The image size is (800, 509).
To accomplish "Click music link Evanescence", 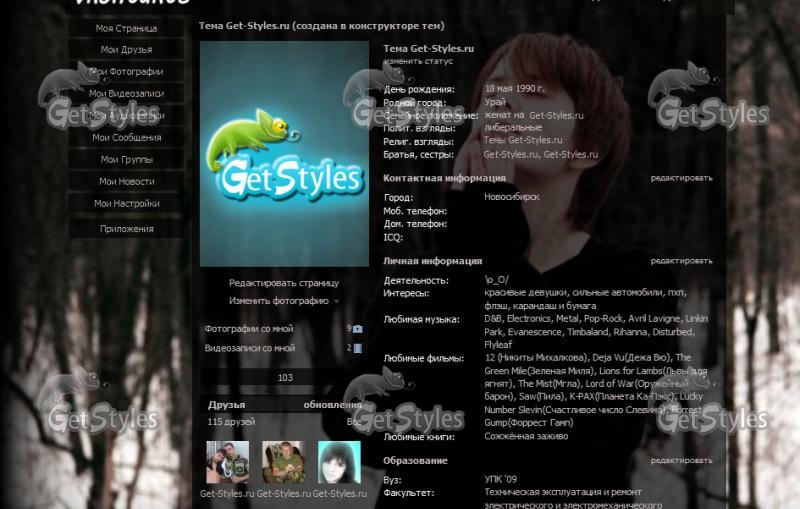I will 535,332.
